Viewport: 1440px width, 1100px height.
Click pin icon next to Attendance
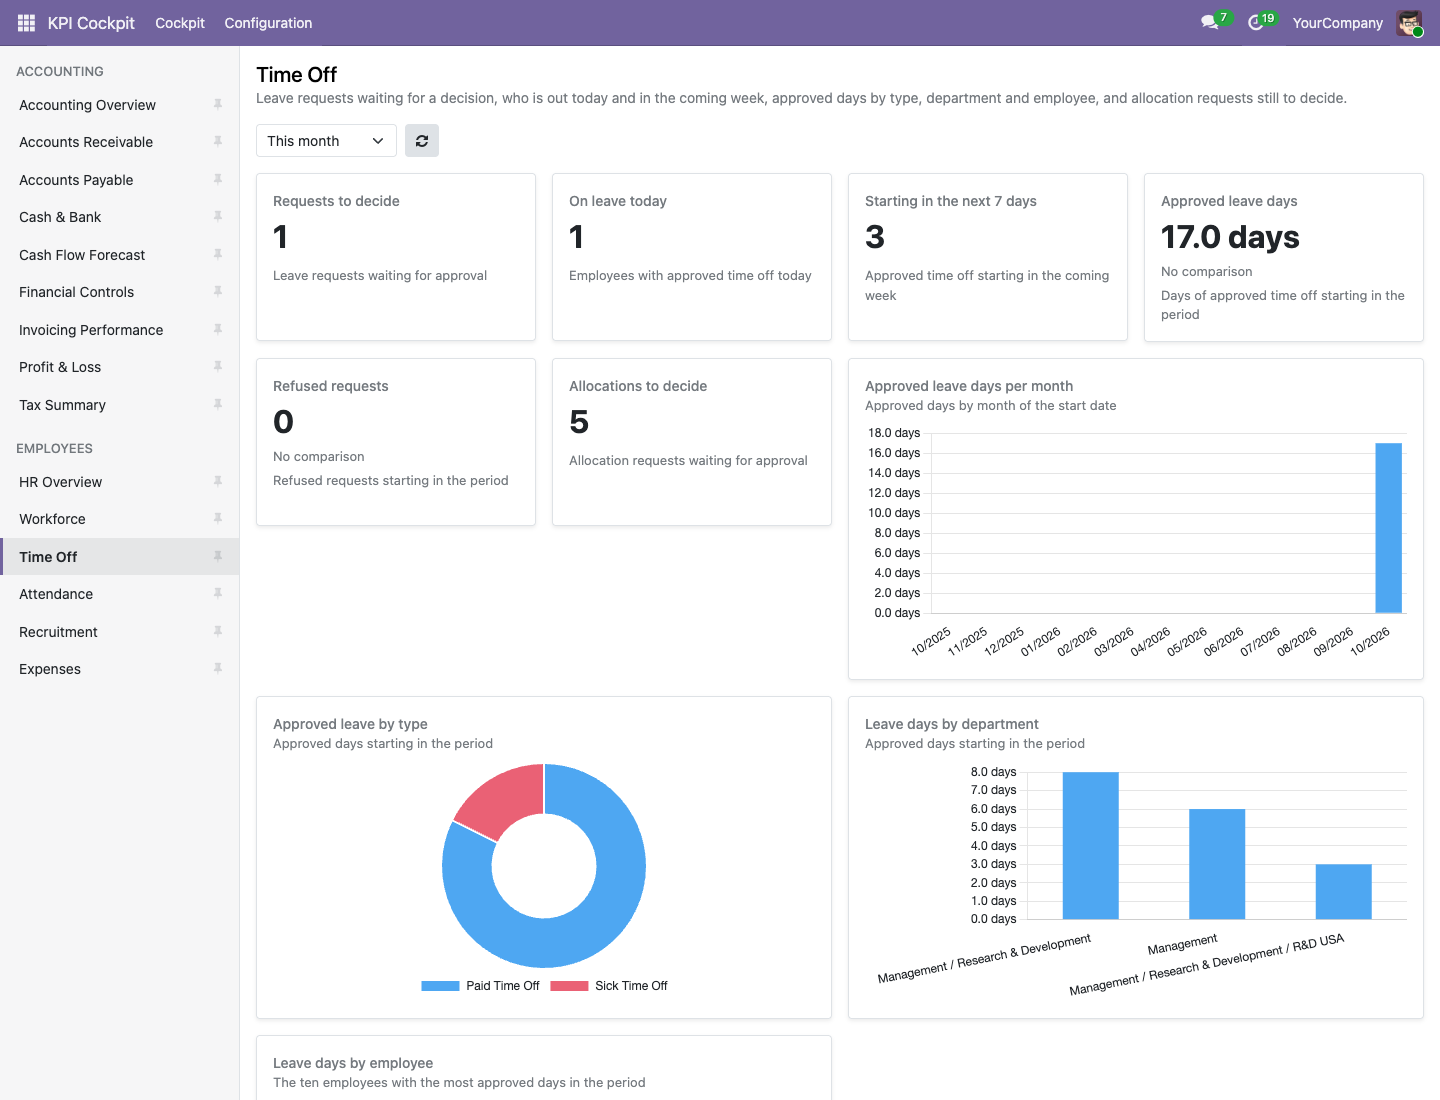click(x=218, y=594)
